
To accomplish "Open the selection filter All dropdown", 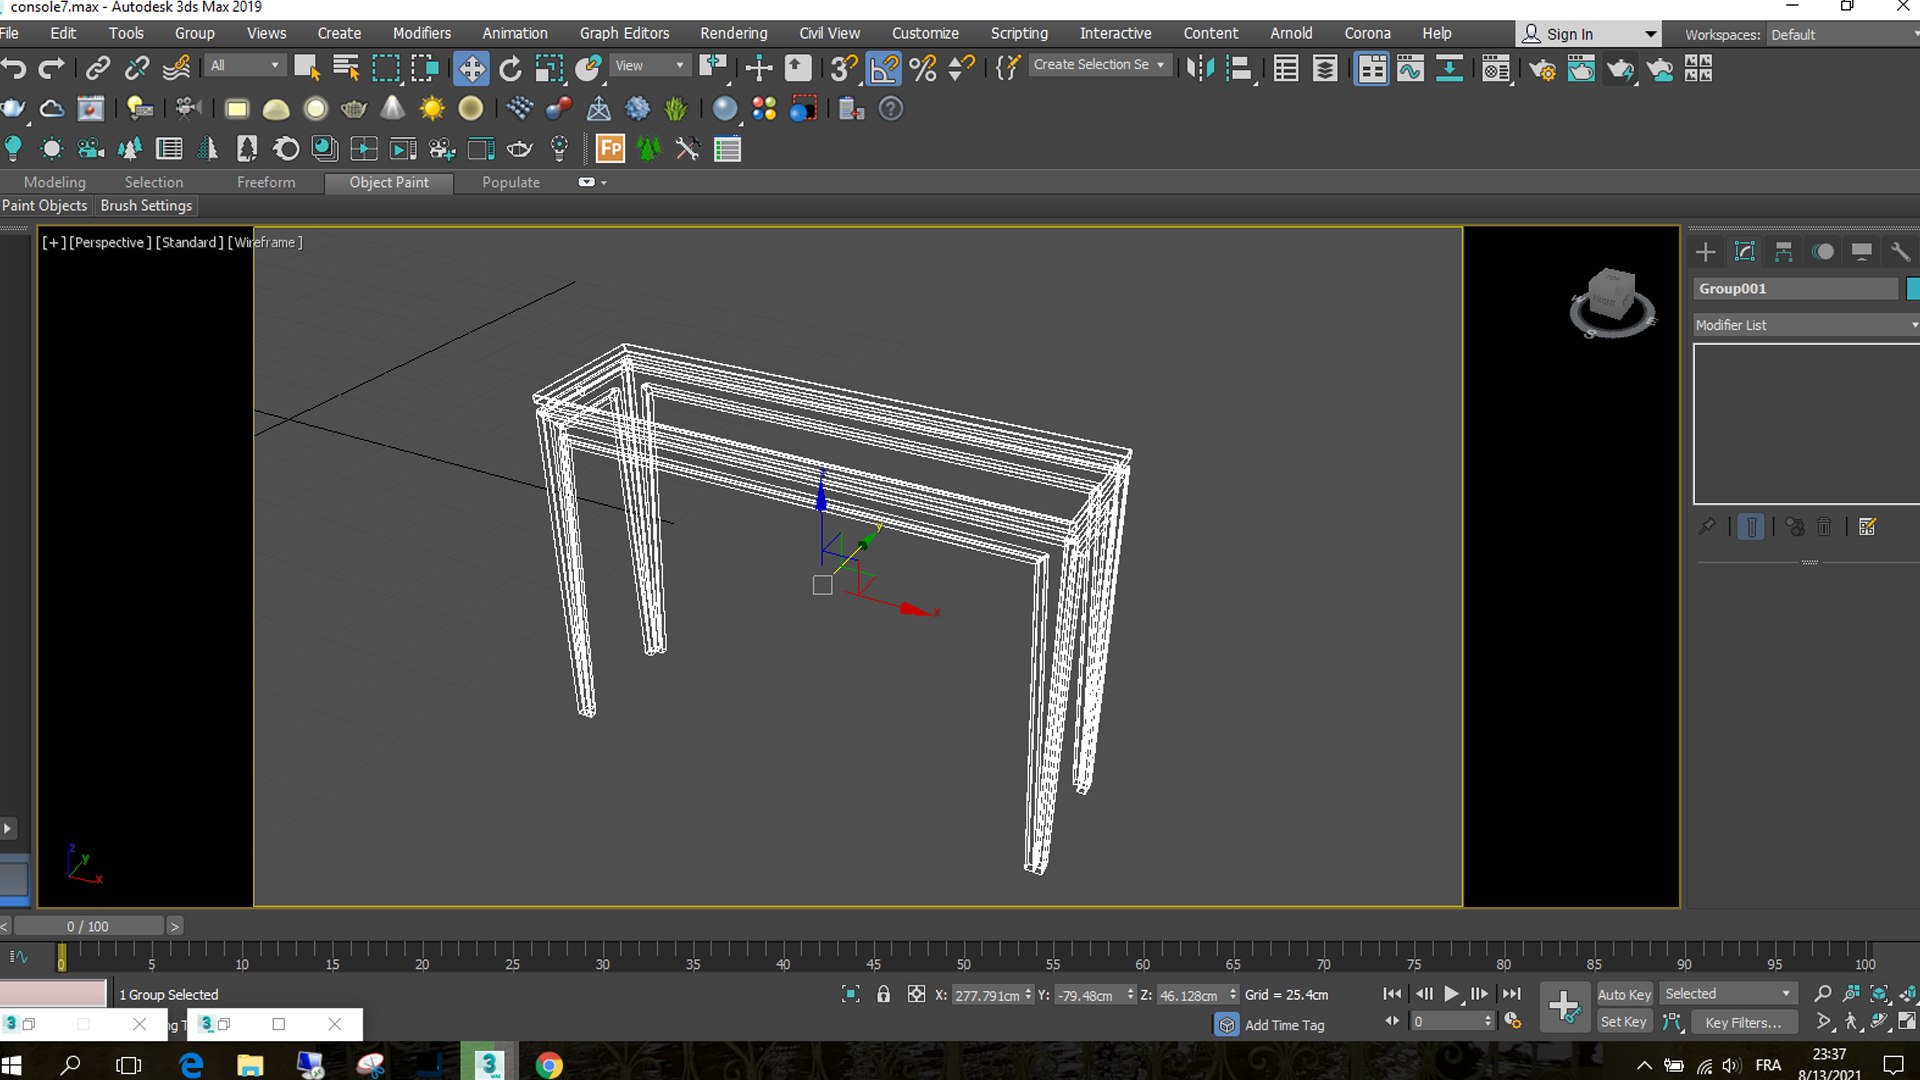I will 245,65.
